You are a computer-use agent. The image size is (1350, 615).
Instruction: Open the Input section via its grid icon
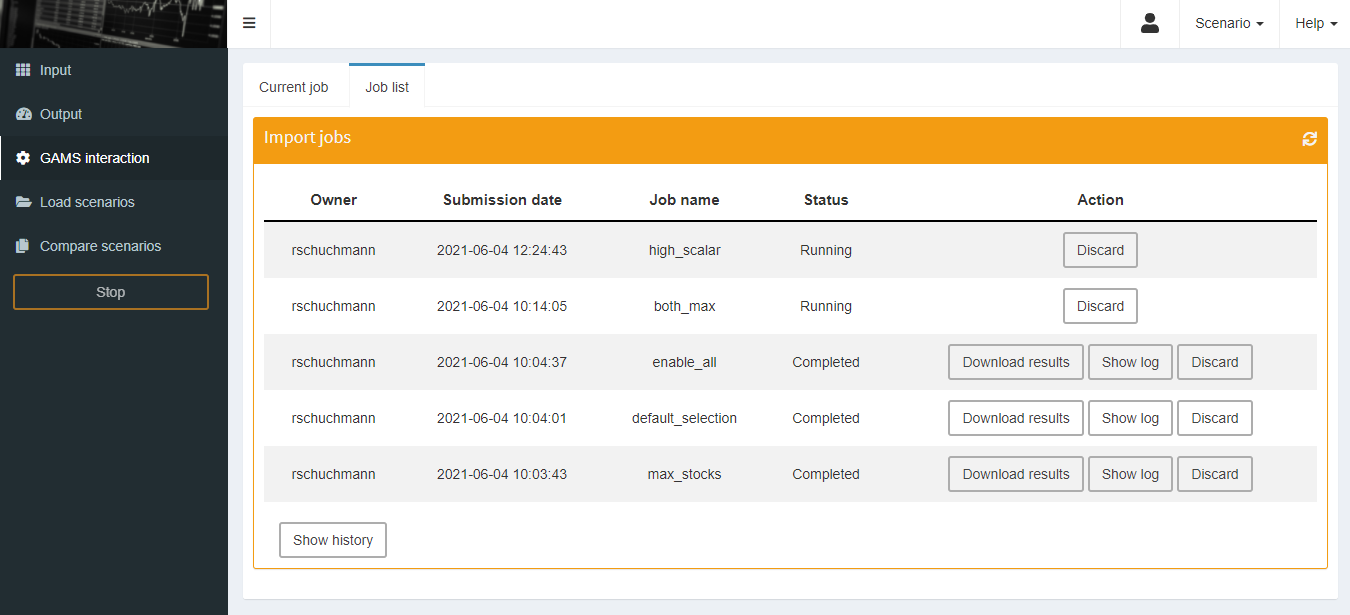[x=20, y=69]
